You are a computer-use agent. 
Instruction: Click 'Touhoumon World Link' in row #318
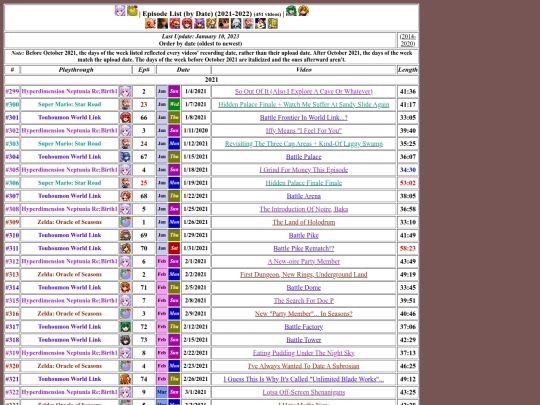click(70, 340)
